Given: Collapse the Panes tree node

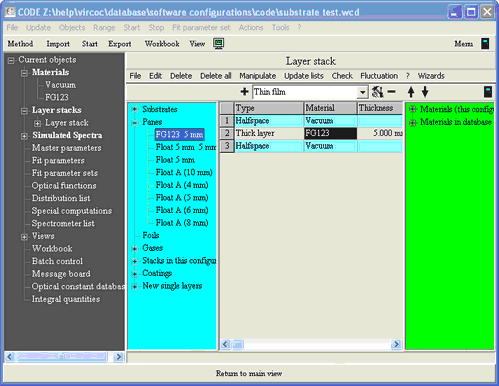Looking at the screenshot, I should pos(135,122).
